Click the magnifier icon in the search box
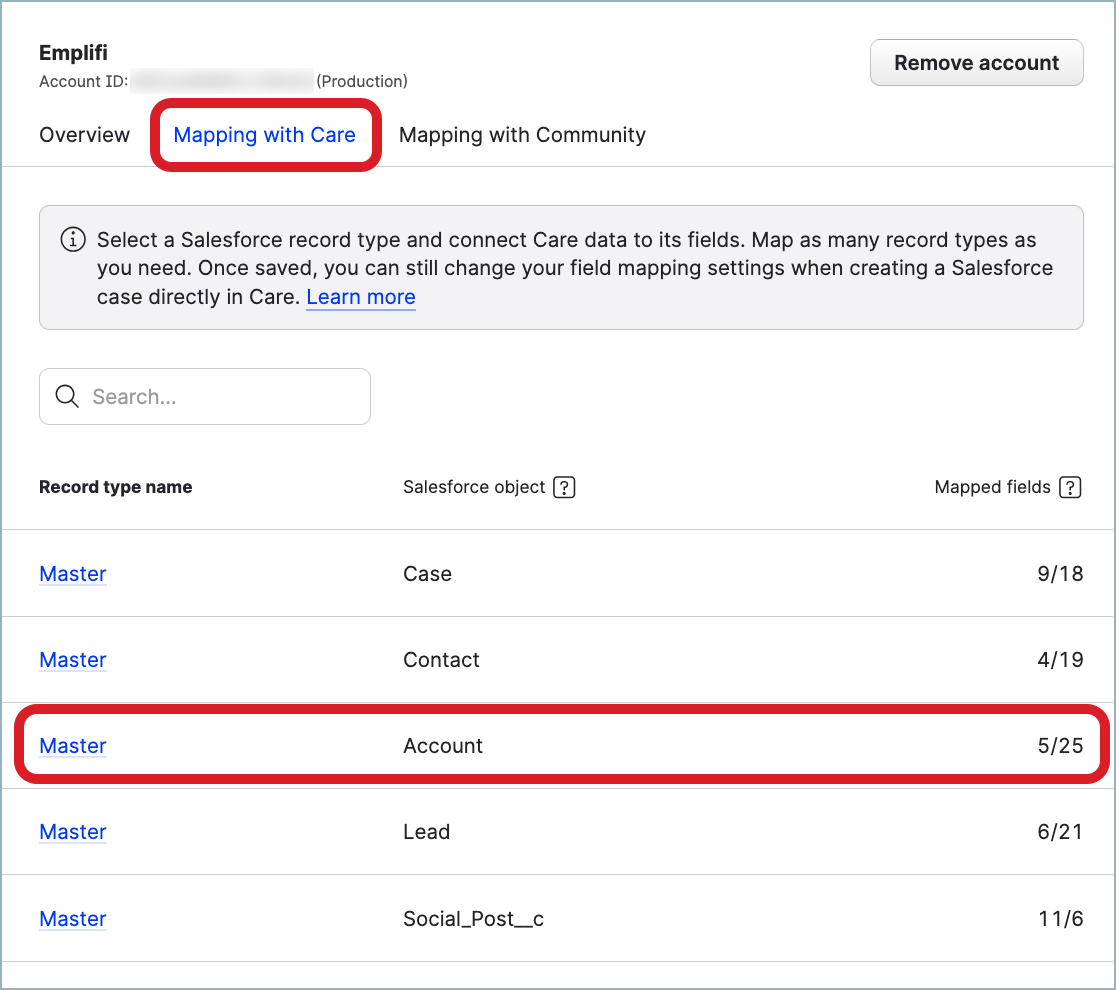 (x=67, y=396)
